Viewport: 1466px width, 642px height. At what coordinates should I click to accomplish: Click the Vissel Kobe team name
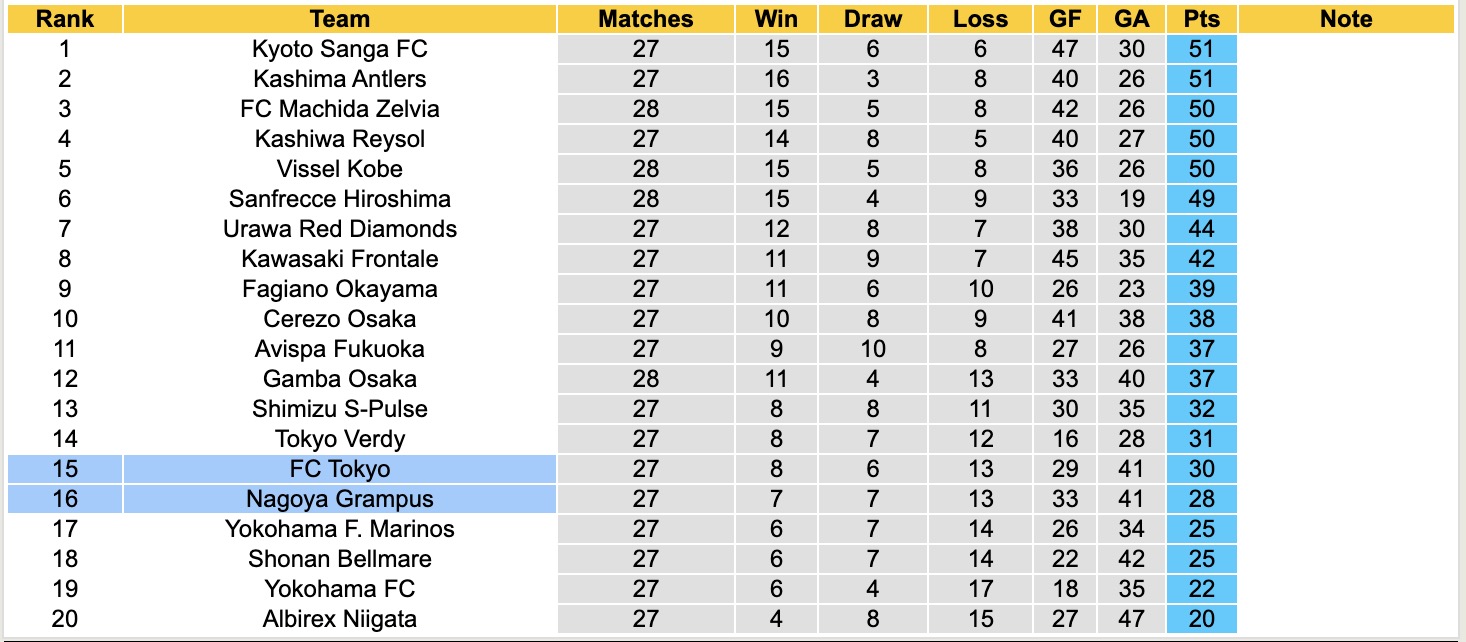tap(339, 169)
